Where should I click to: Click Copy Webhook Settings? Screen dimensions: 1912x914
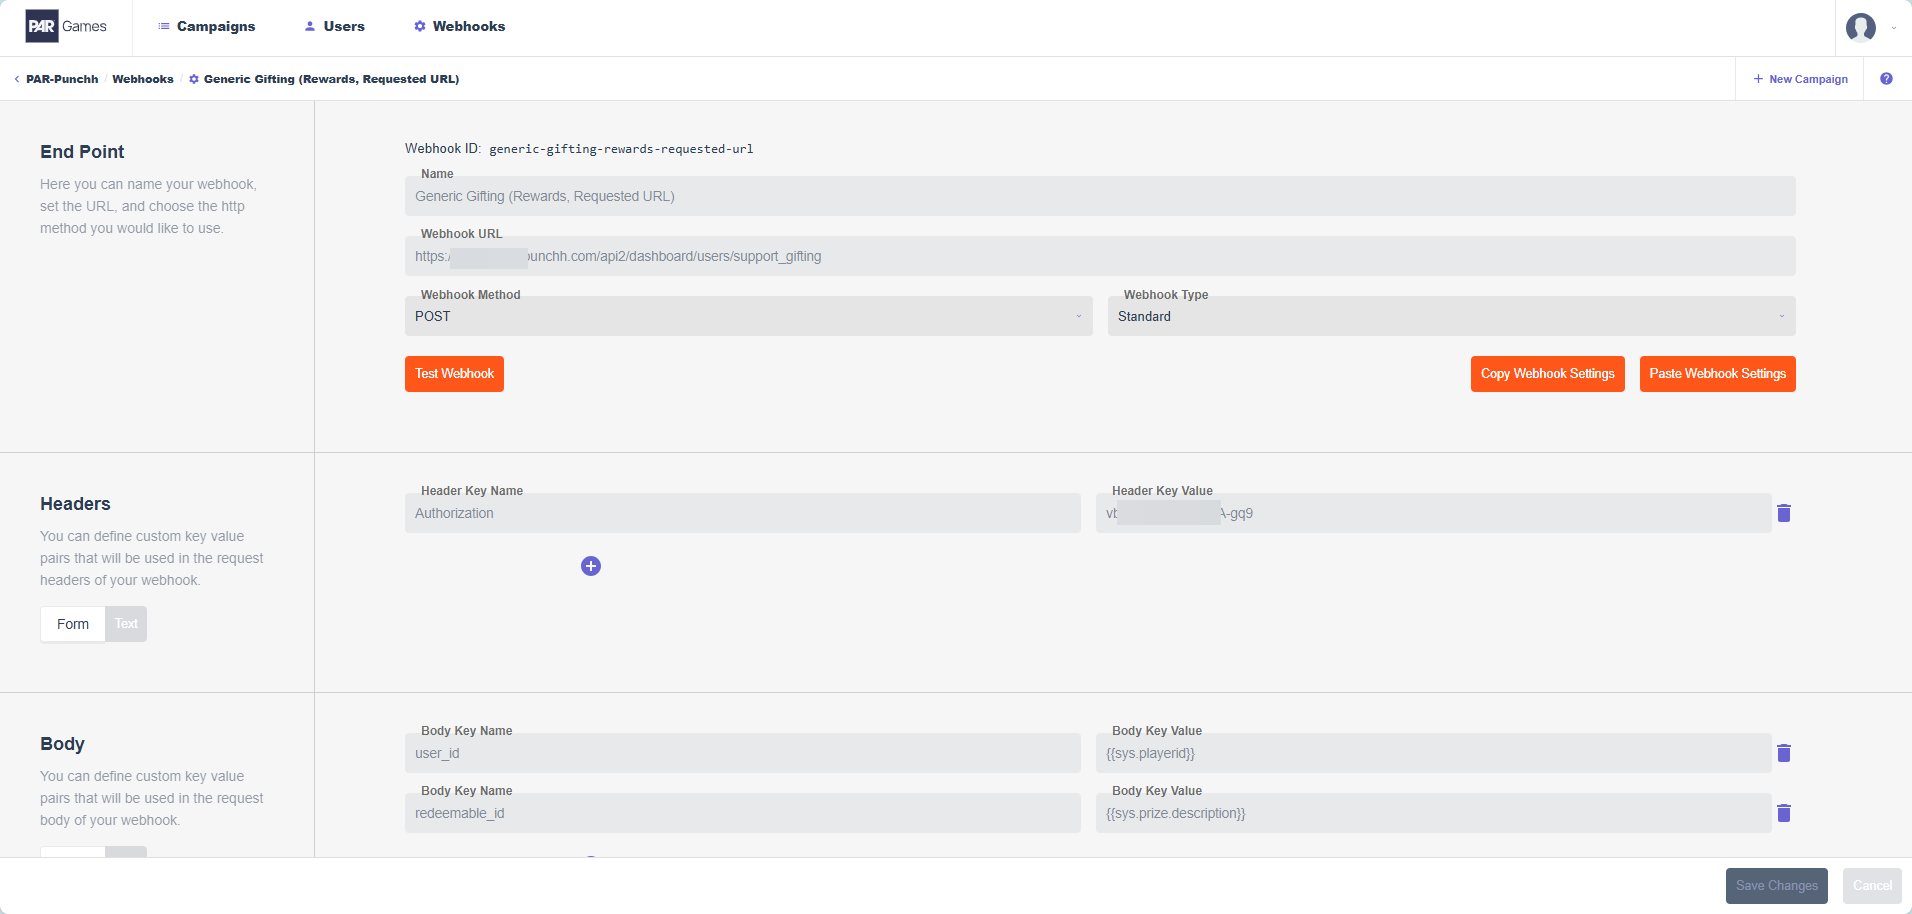[x=1547, y=374]
